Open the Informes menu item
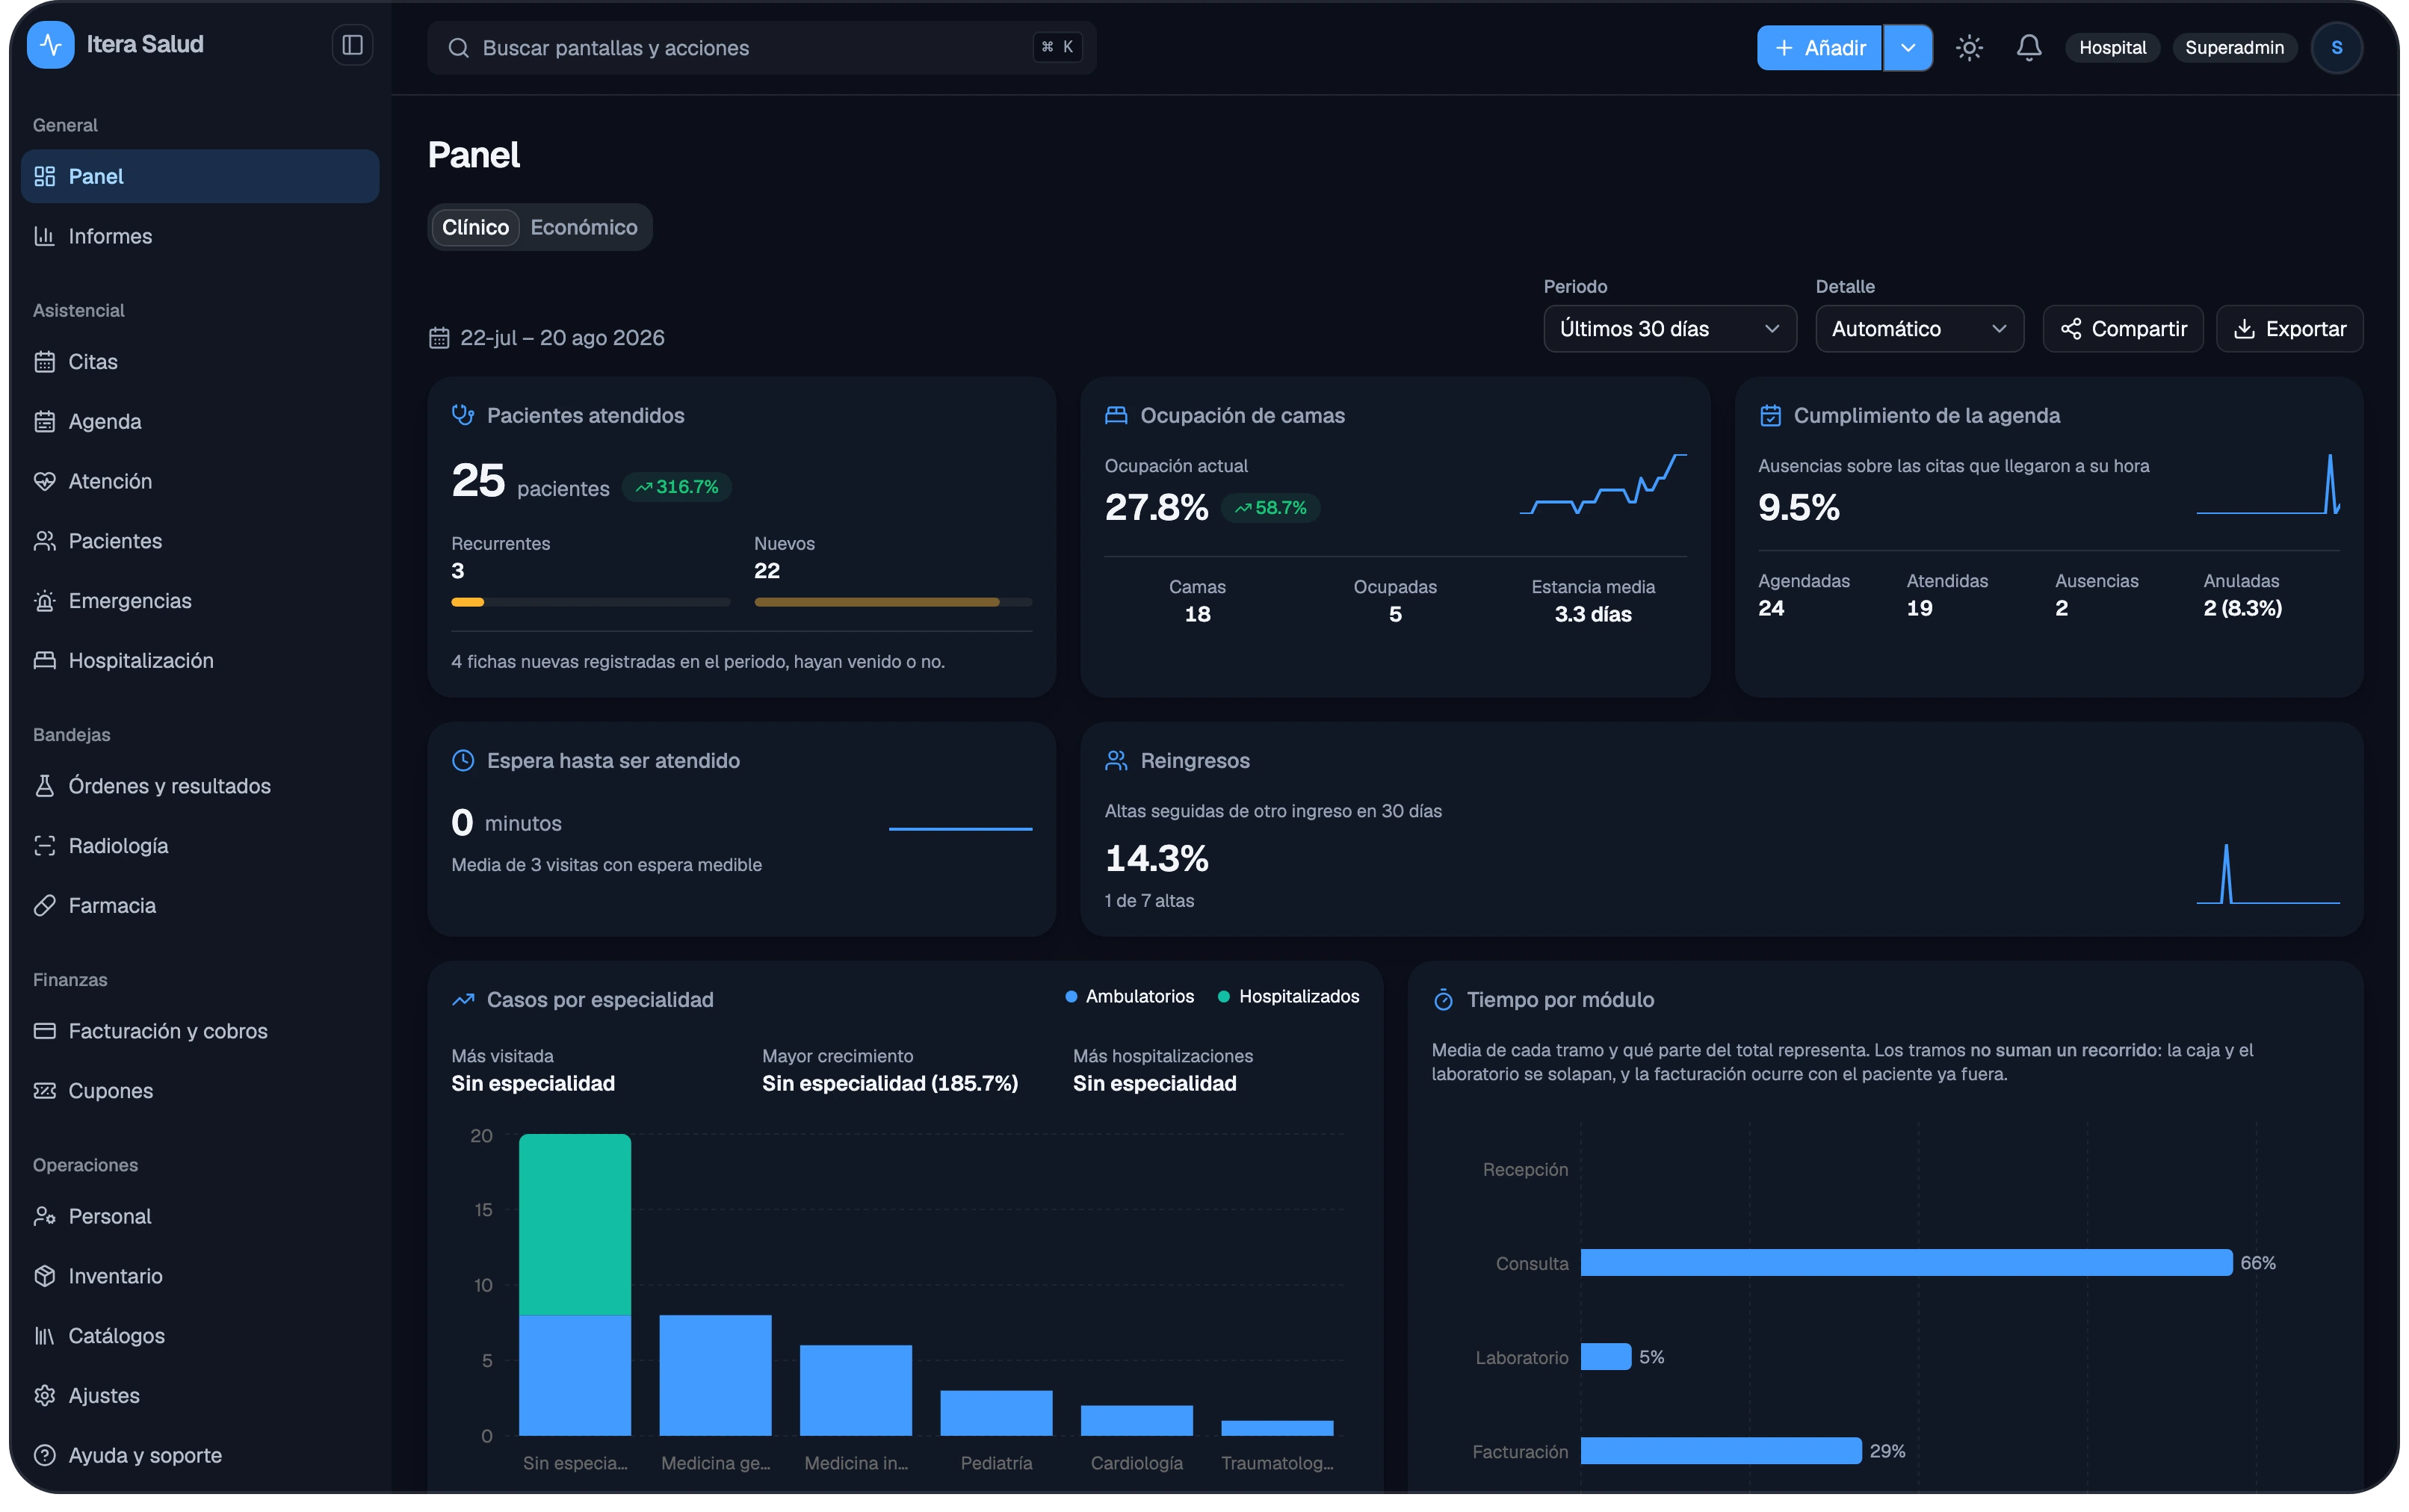Viewport: 2409px width, 1512px height. tap(200, 236)
